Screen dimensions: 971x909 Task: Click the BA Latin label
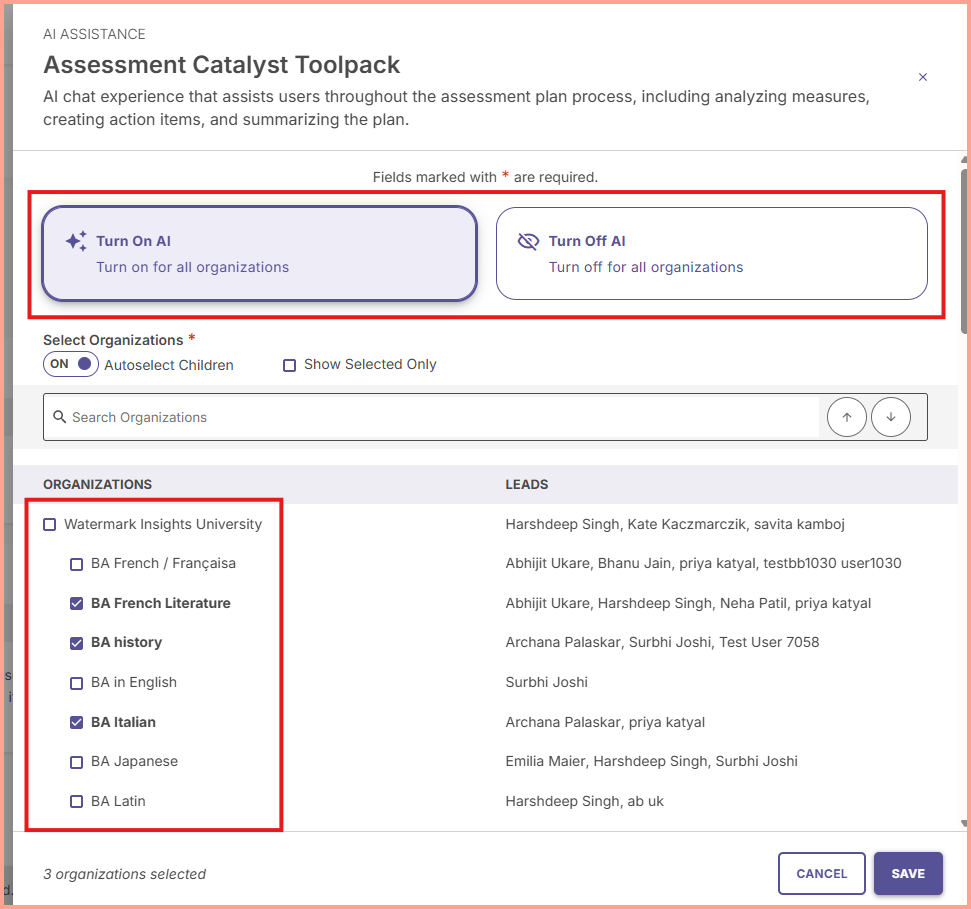point(118,801)
